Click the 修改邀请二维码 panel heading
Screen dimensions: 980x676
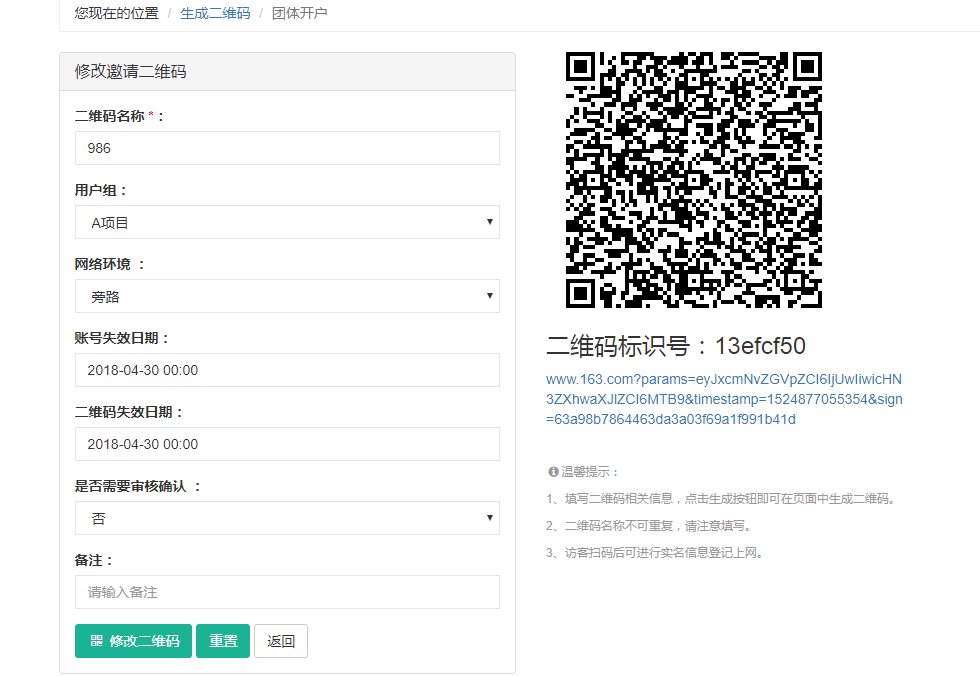(x=131, y=71)
